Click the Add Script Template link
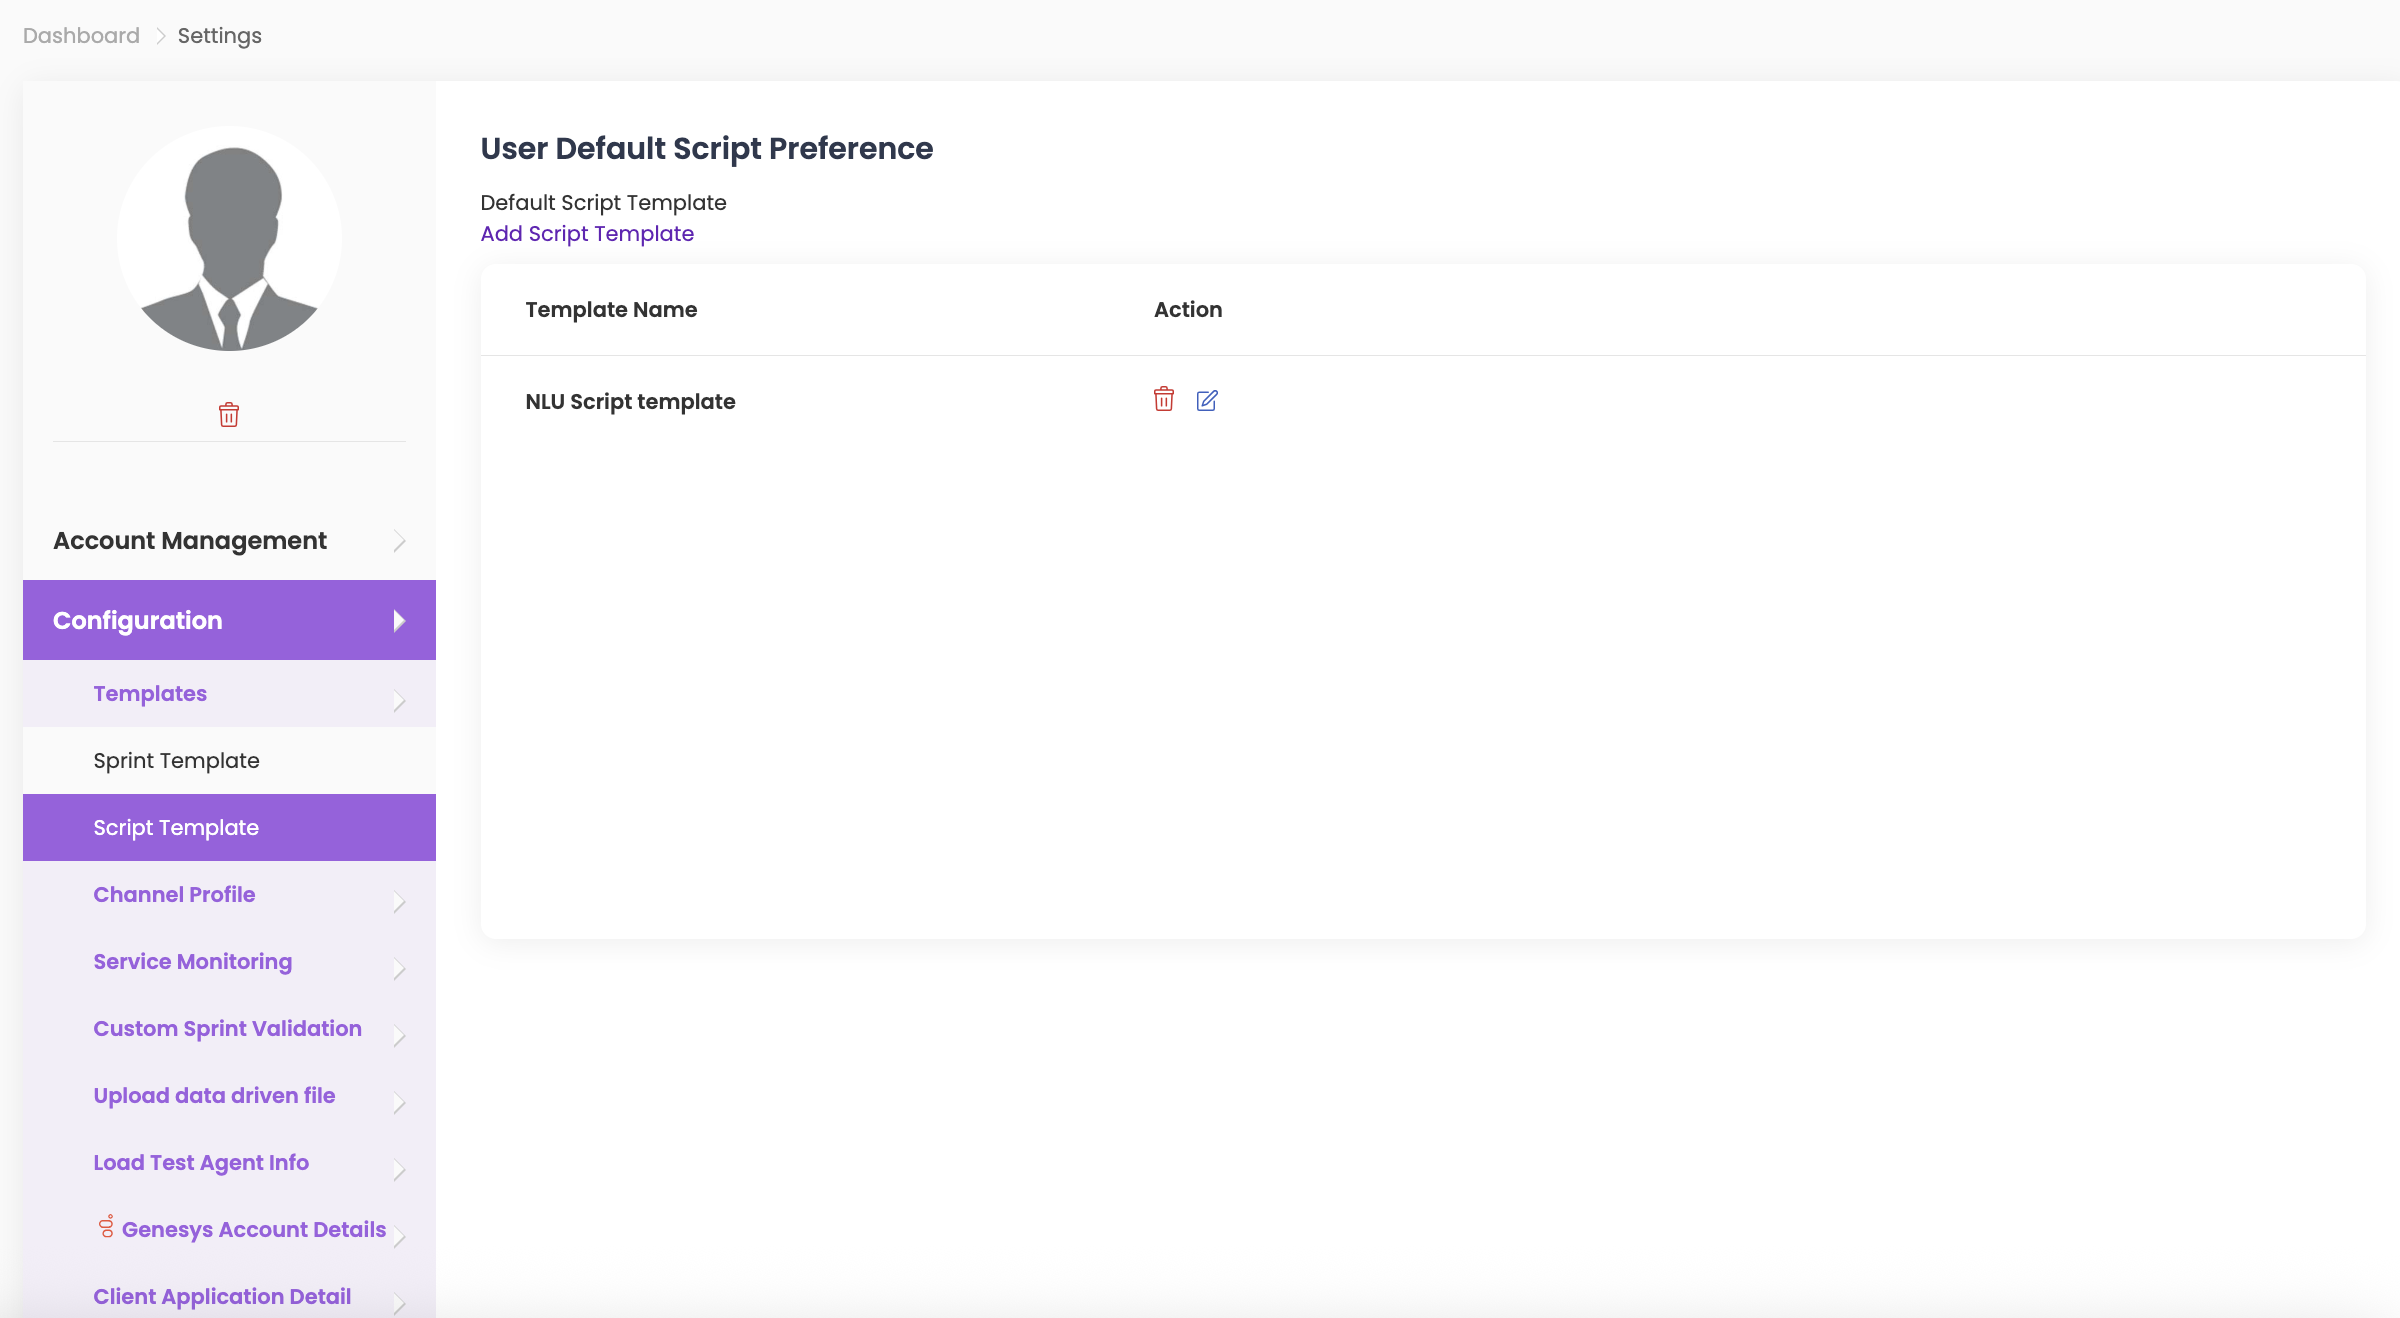The height and width of the screenshot is (1318, 2400). click(x=587, y=234)
